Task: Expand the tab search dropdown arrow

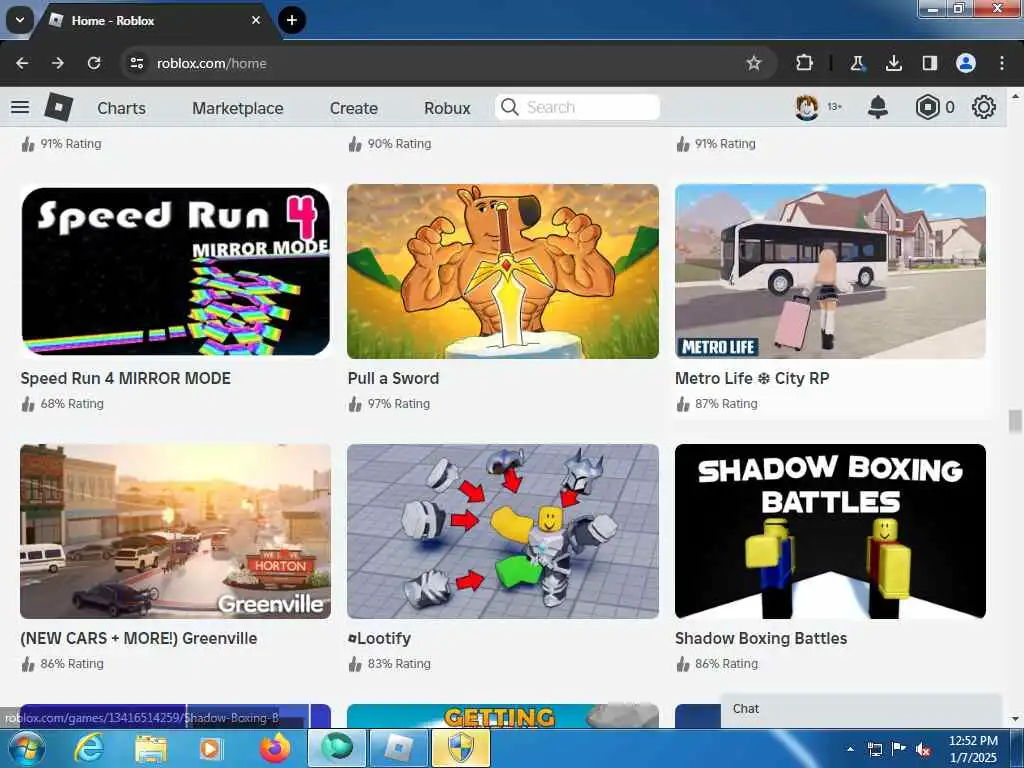Action: (20, 20)
